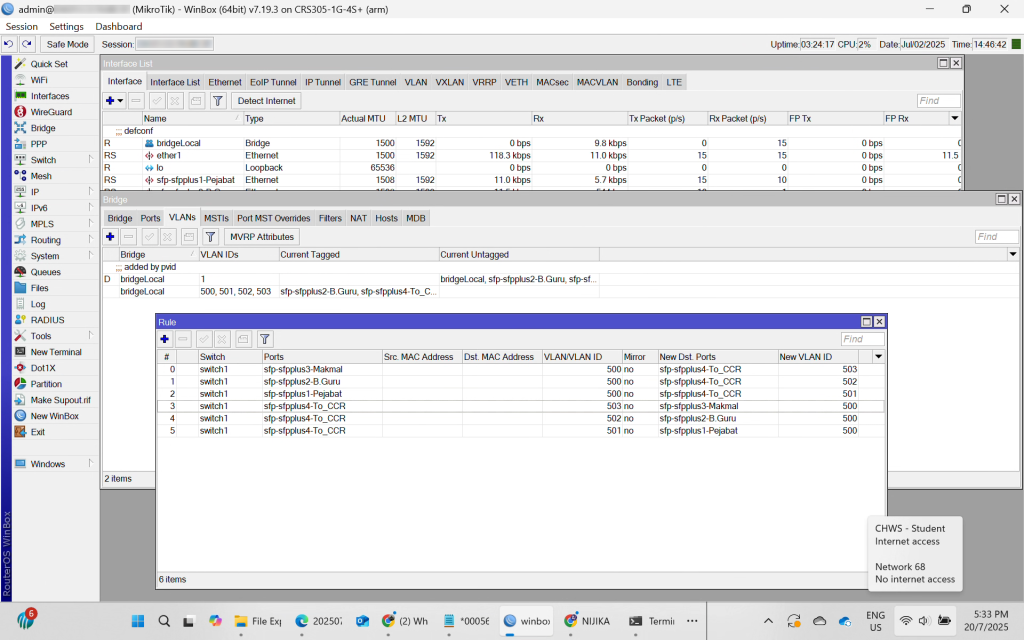Open the WireGuard sidebar icon
The image size is (1024, 640).
pyautogui.click(x=21, y=112)
